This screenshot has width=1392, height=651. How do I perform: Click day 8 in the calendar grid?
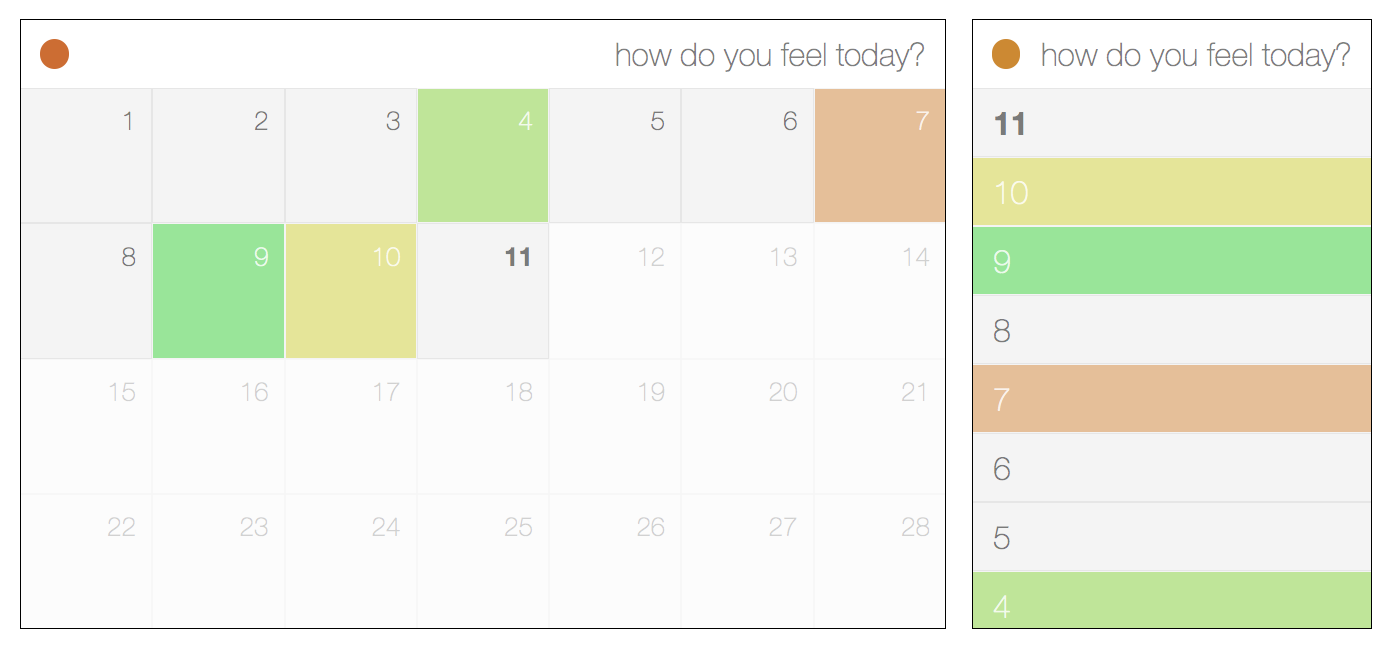click(86, 291)
